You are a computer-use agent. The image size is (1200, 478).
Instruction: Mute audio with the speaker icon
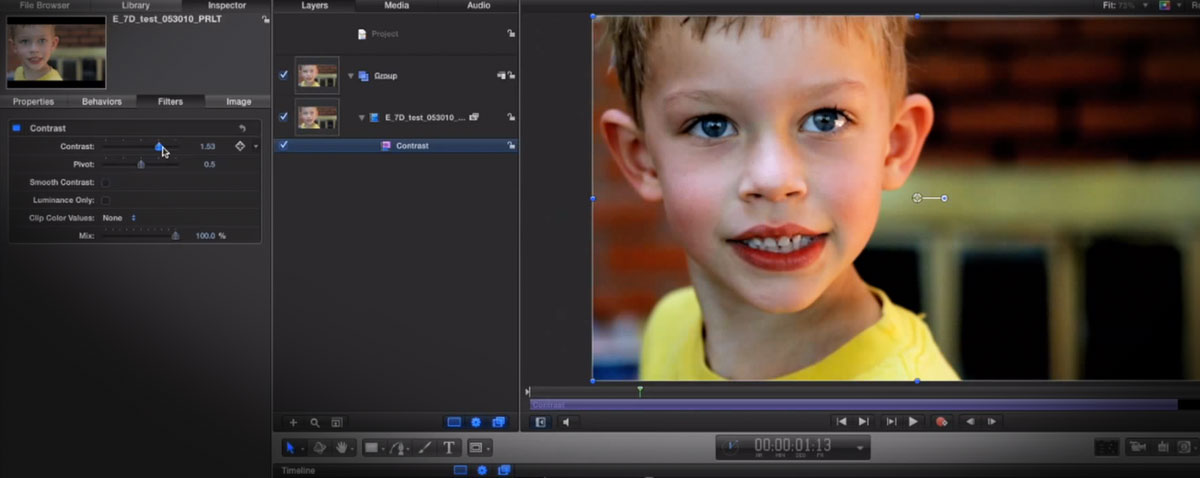[x=566, y=422]
